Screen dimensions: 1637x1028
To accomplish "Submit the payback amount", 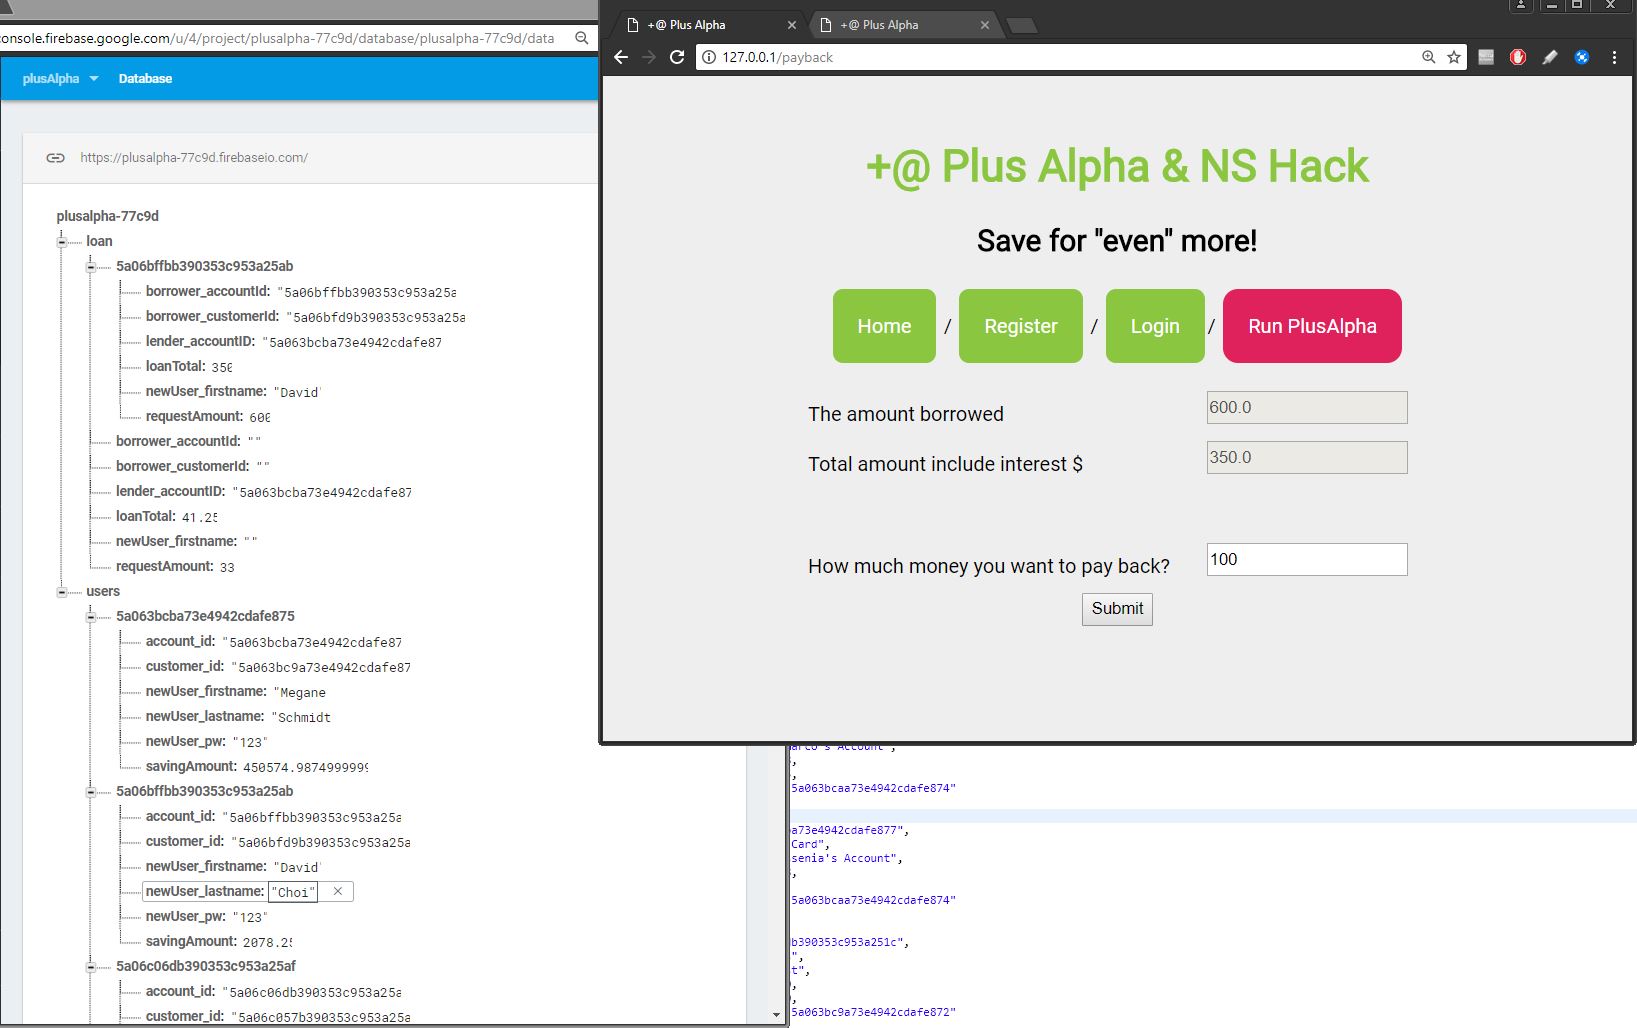I will click(x=1117, y=609).
